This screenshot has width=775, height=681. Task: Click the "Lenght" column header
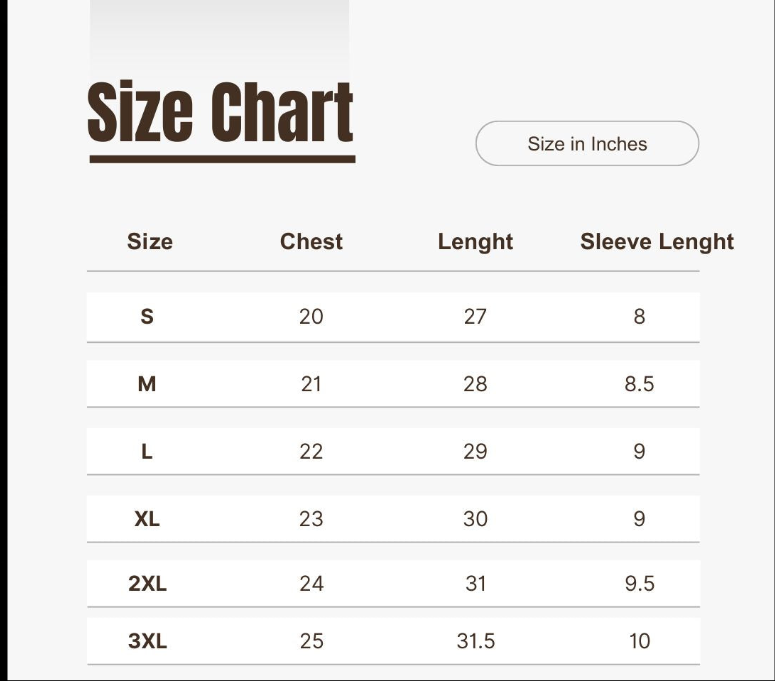pos(475,242)
